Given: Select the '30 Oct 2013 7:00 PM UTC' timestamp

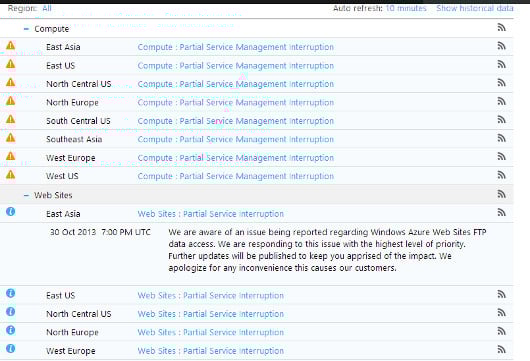Looking at the screenshot, I should pyautogui.click(x=100, y=232).
